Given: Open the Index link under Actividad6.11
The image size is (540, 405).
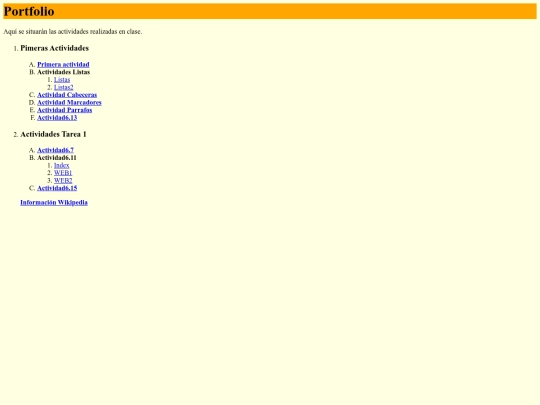Looking at the screenshot, I should pyautogui.click(x=62, y=165).
